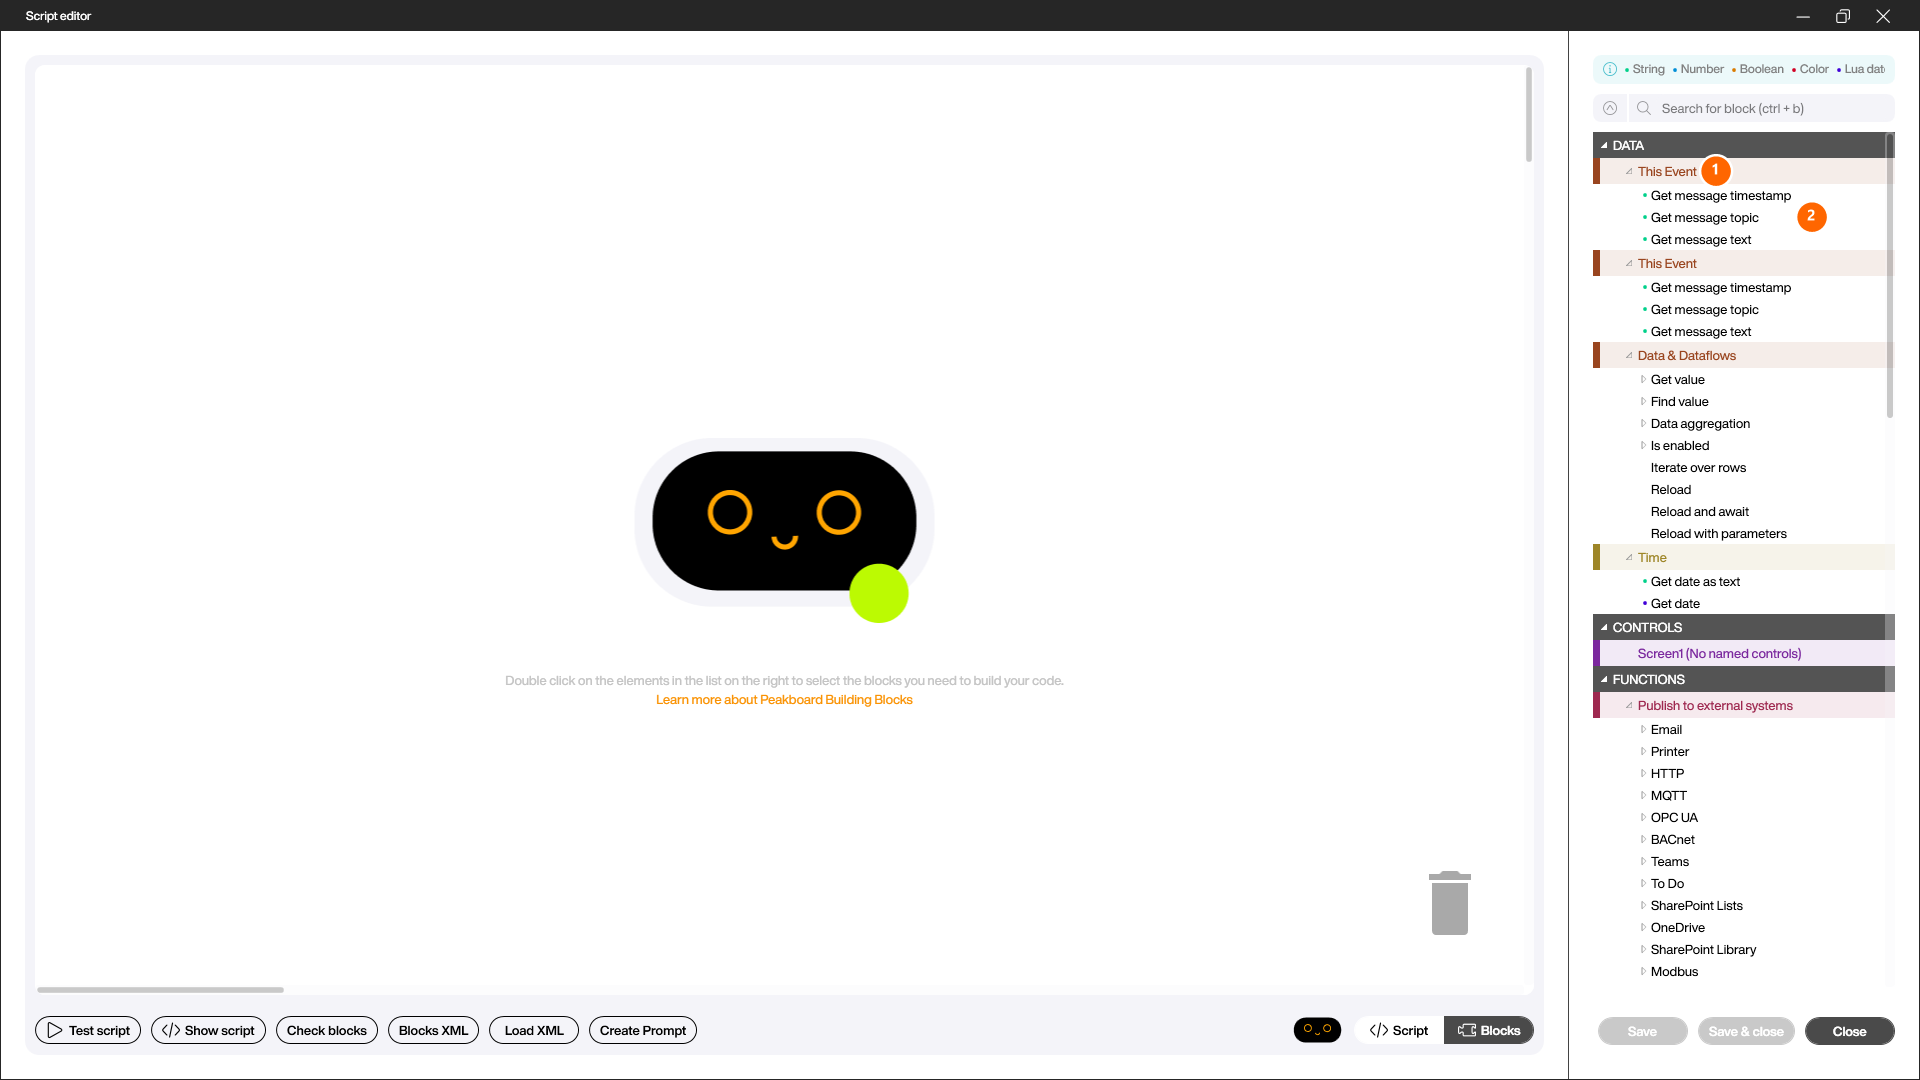The width and height of the screenshot is (1920, 1080).
Task: Select Iterate over rows block
Action: coord(1698,467)
